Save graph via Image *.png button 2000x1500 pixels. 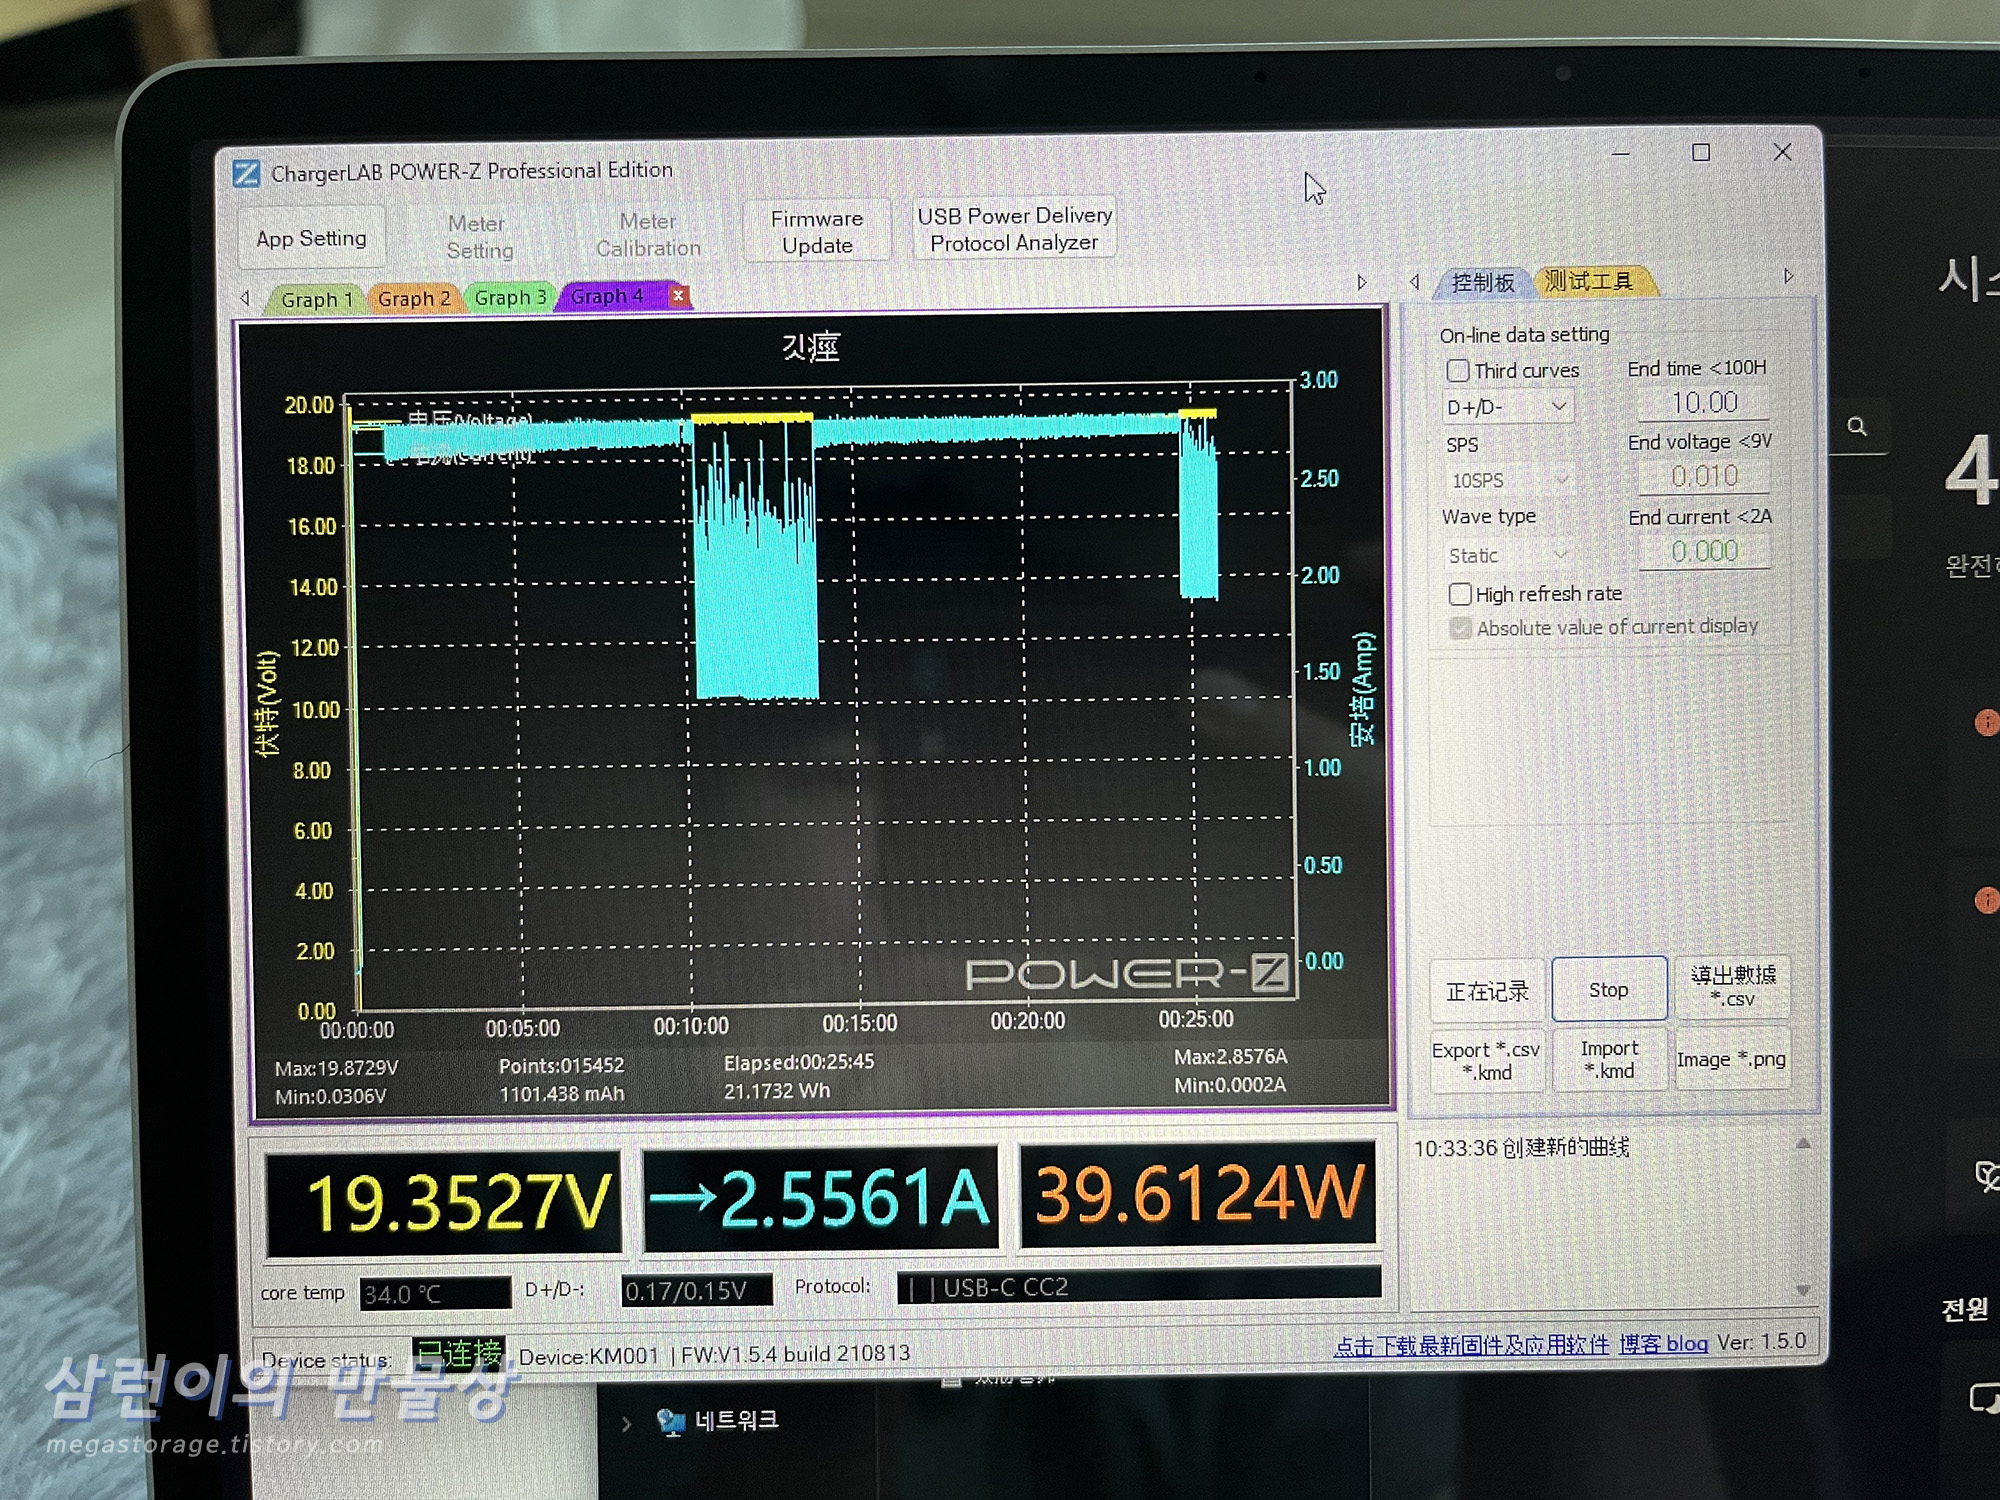click(1732, 1058)
